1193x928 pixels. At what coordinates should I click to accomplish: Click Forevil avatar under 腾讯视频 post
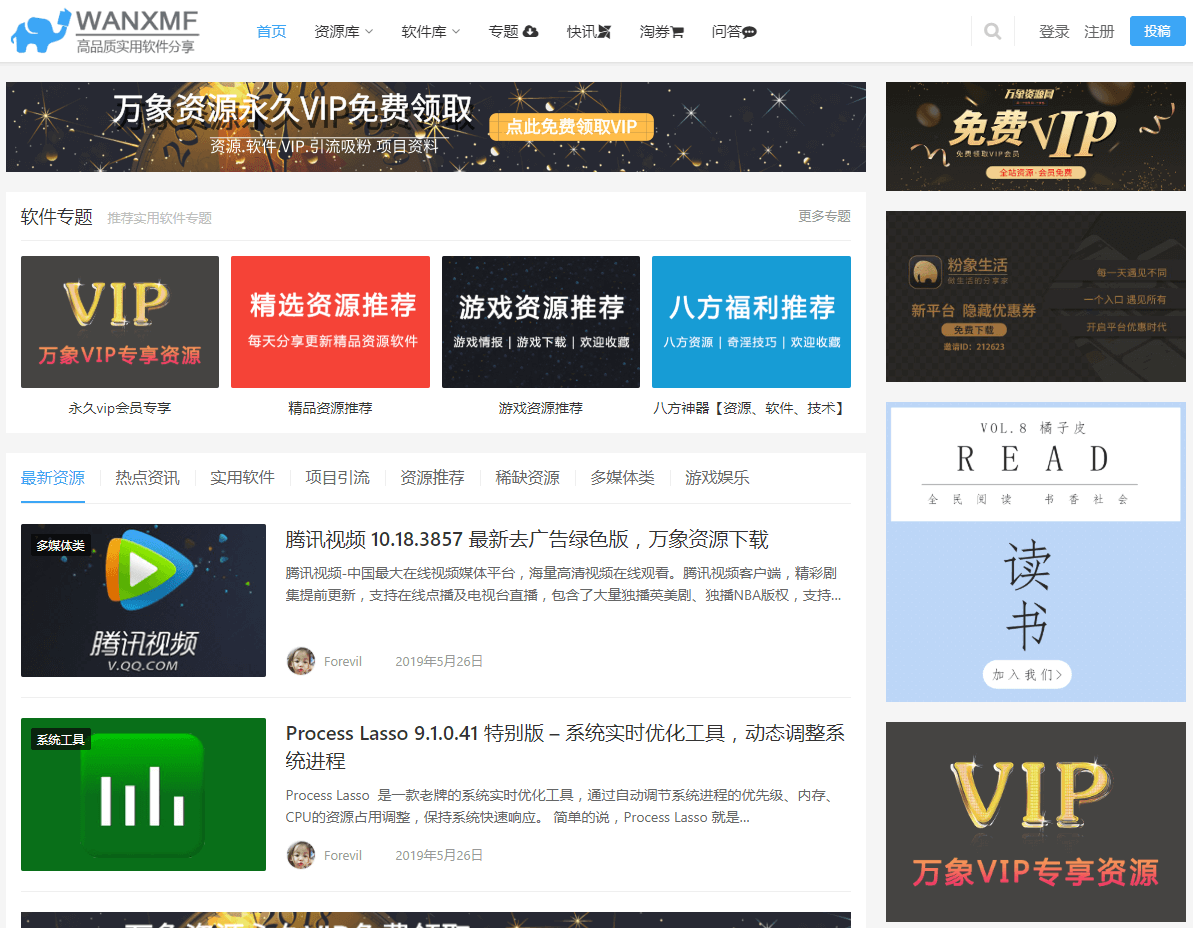301,661
